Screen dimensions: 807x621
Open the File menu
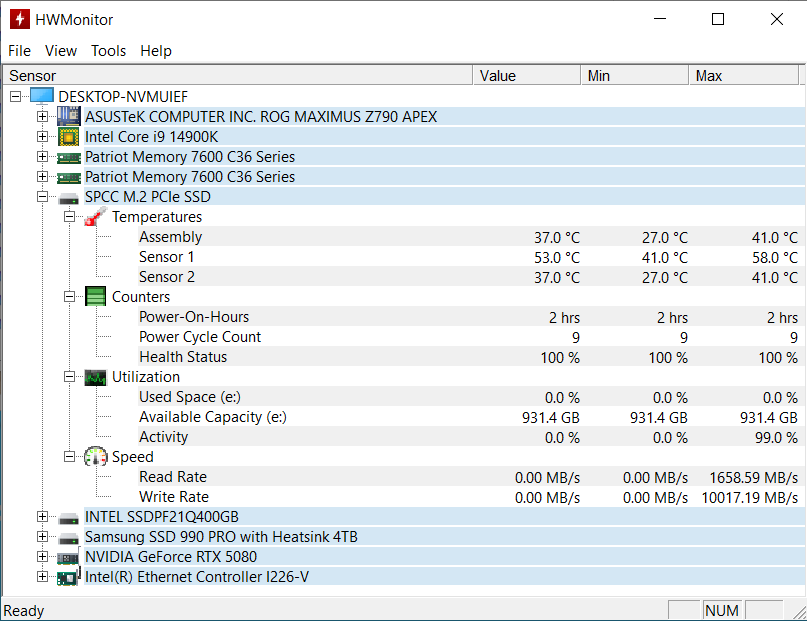click(x=20, y=51)
